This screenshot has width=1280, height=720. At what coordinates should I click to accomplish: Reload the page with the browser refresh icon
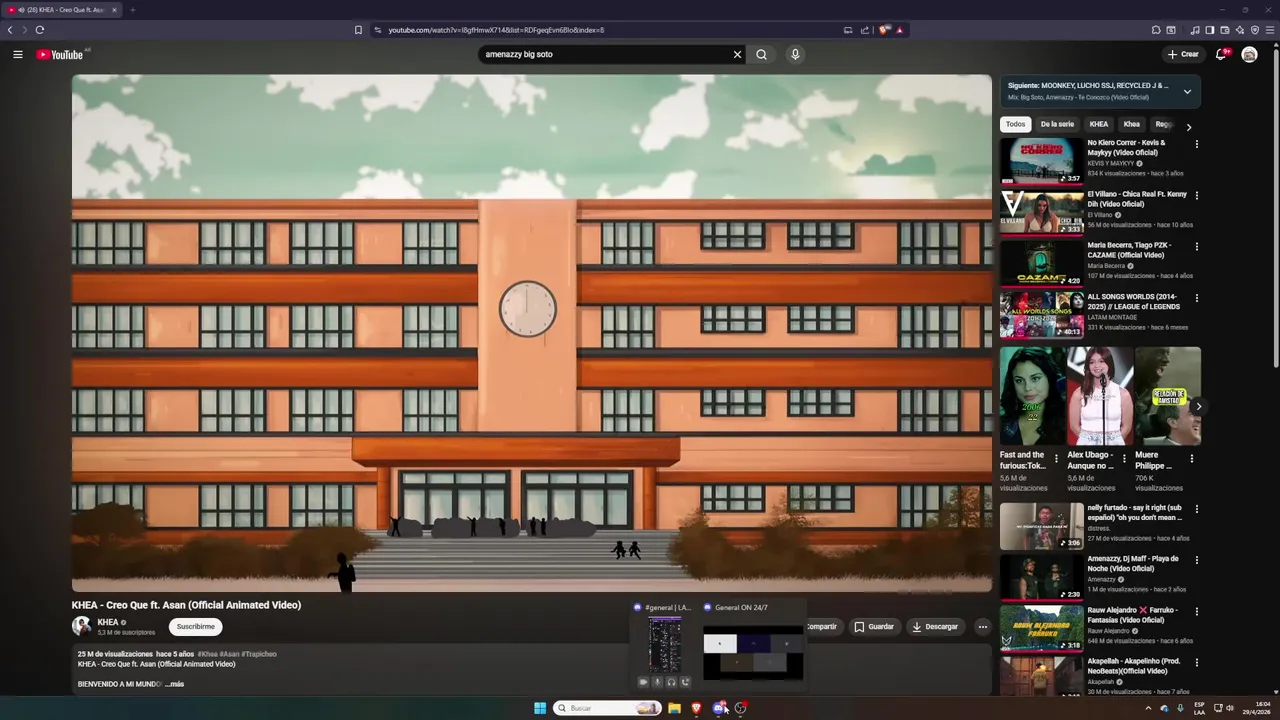[40, 30]
